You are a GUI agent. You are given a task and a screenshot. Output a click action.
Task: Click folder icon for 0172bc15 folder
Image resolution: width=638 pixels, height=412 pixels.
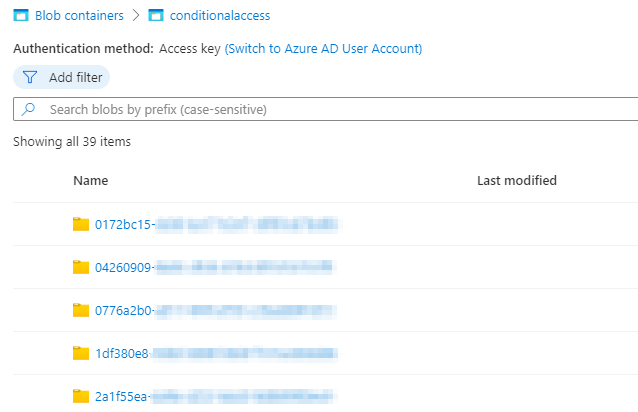tap(81, 224)
